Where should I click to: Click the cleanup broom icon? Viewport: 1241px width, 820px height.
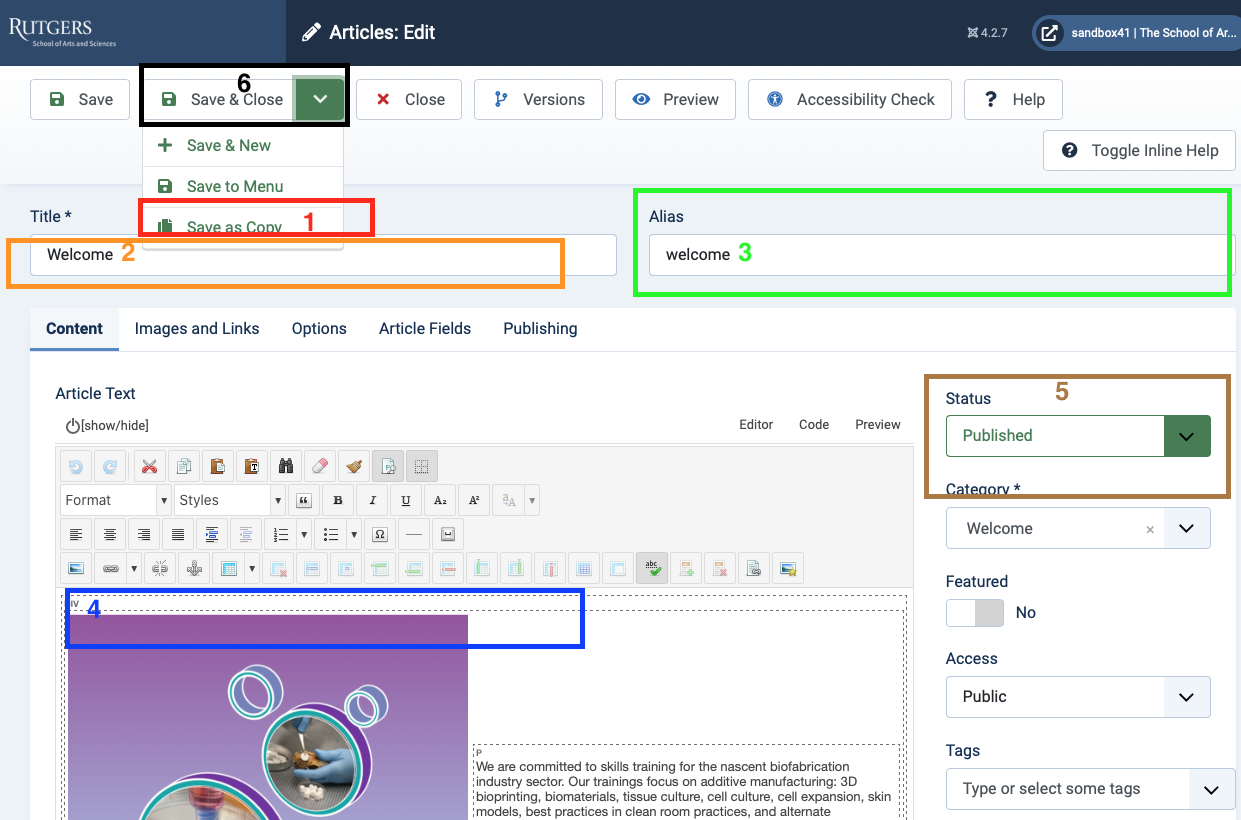pyautogui.click(x=354, y=466)
